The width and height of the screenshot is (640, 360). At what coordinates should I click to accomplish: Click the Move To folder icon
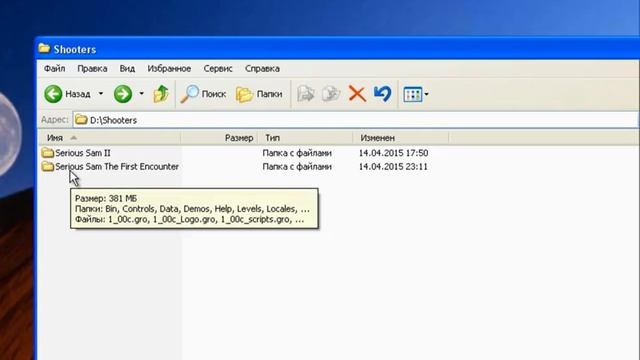(306, 94)
